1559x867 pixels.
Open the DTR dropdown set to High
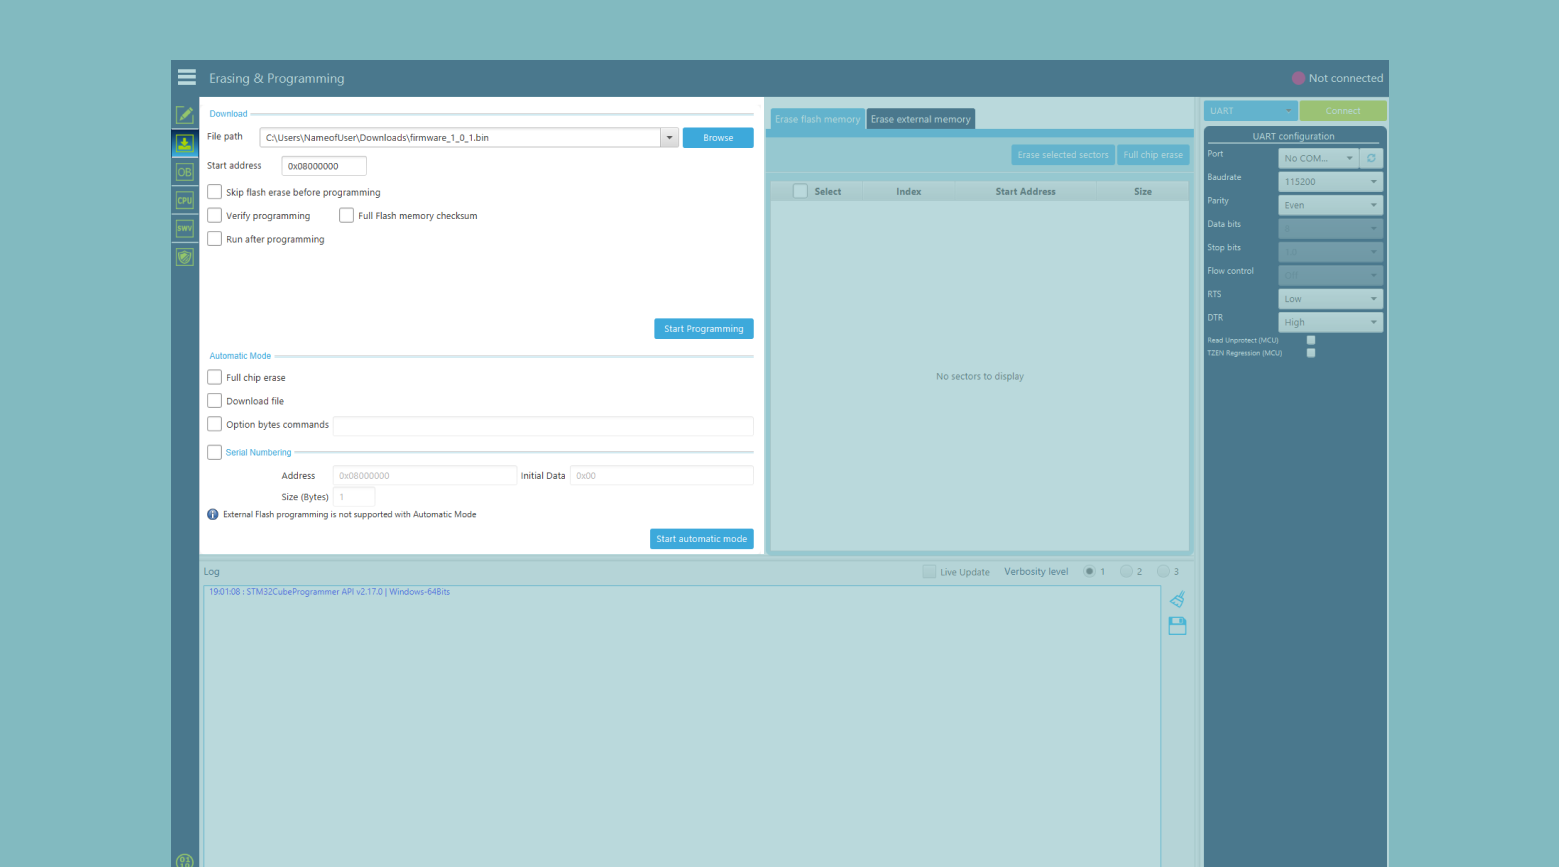(x=1330, y=322)
